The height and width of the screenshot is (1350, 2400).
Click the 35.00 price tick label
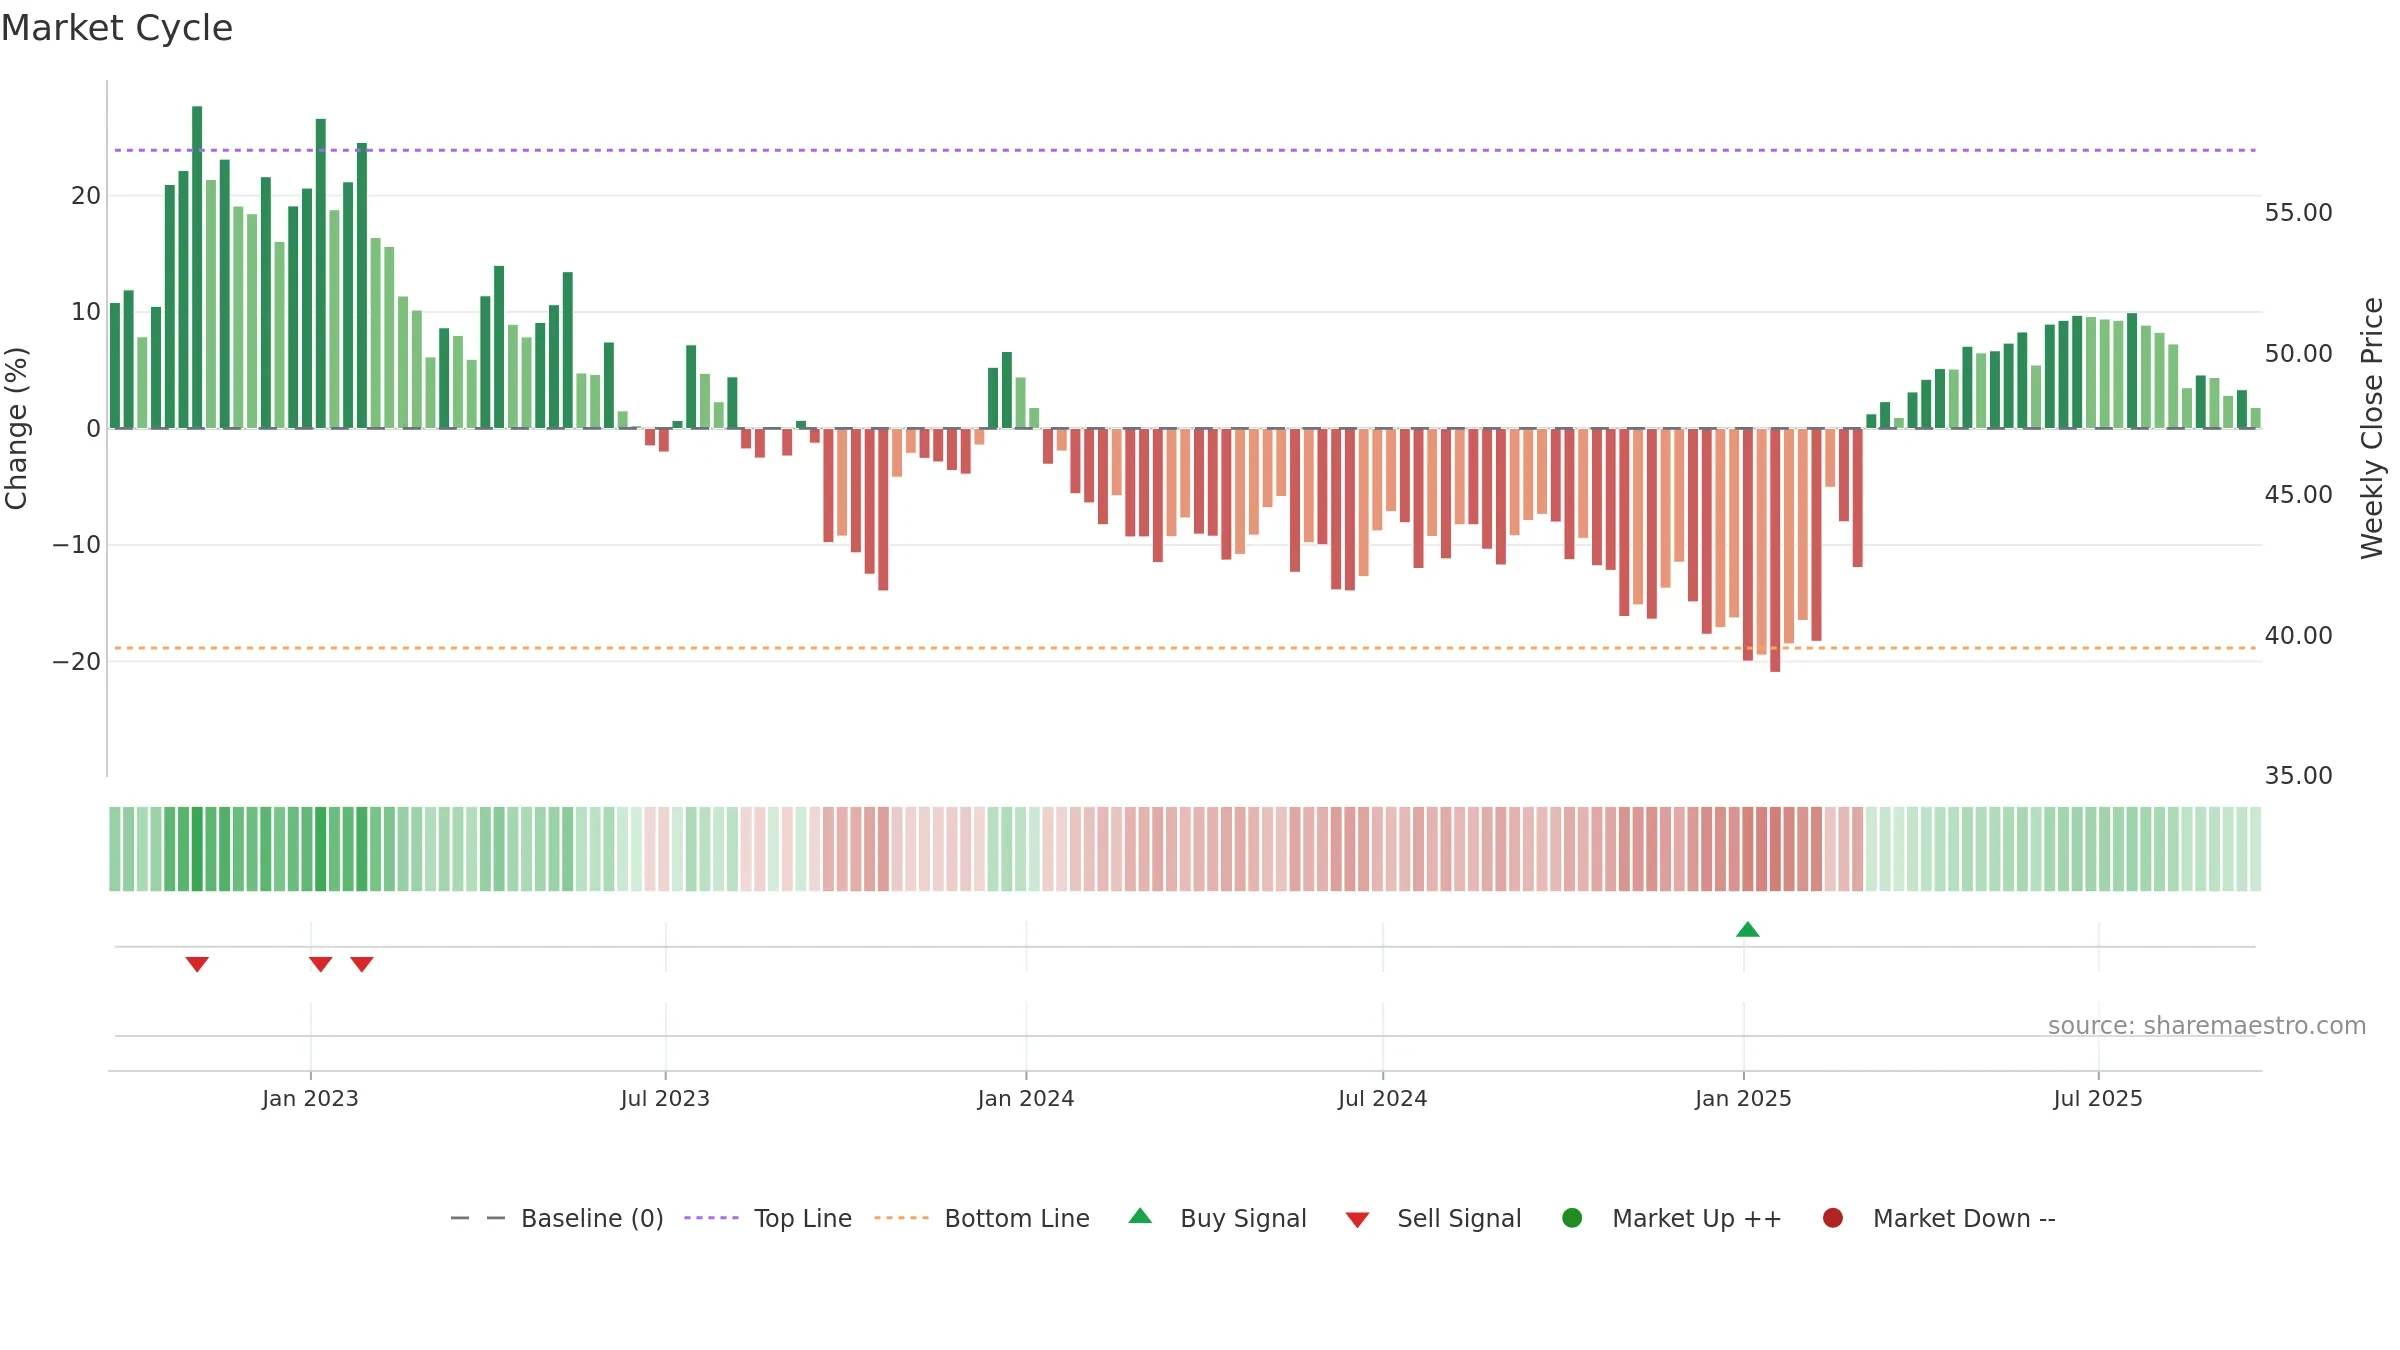[x=2299, y=776]
